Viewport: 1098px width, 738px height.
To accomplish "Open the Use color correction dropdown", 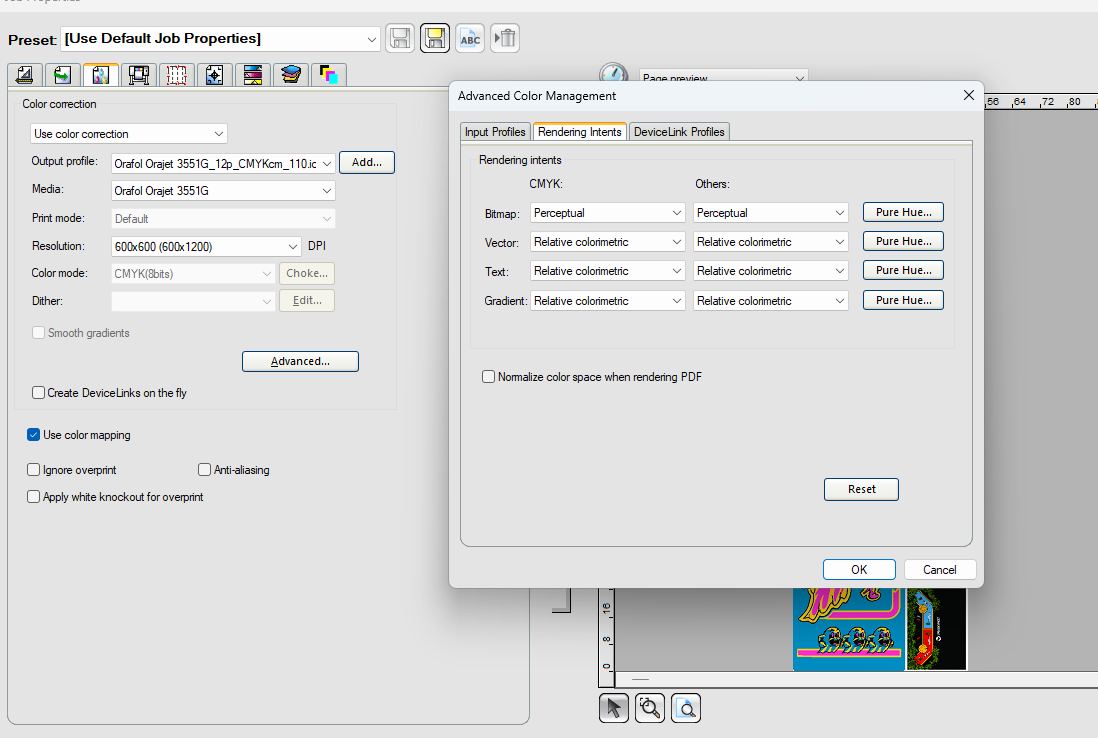I will pyautogui.click(x=129, y=134).
